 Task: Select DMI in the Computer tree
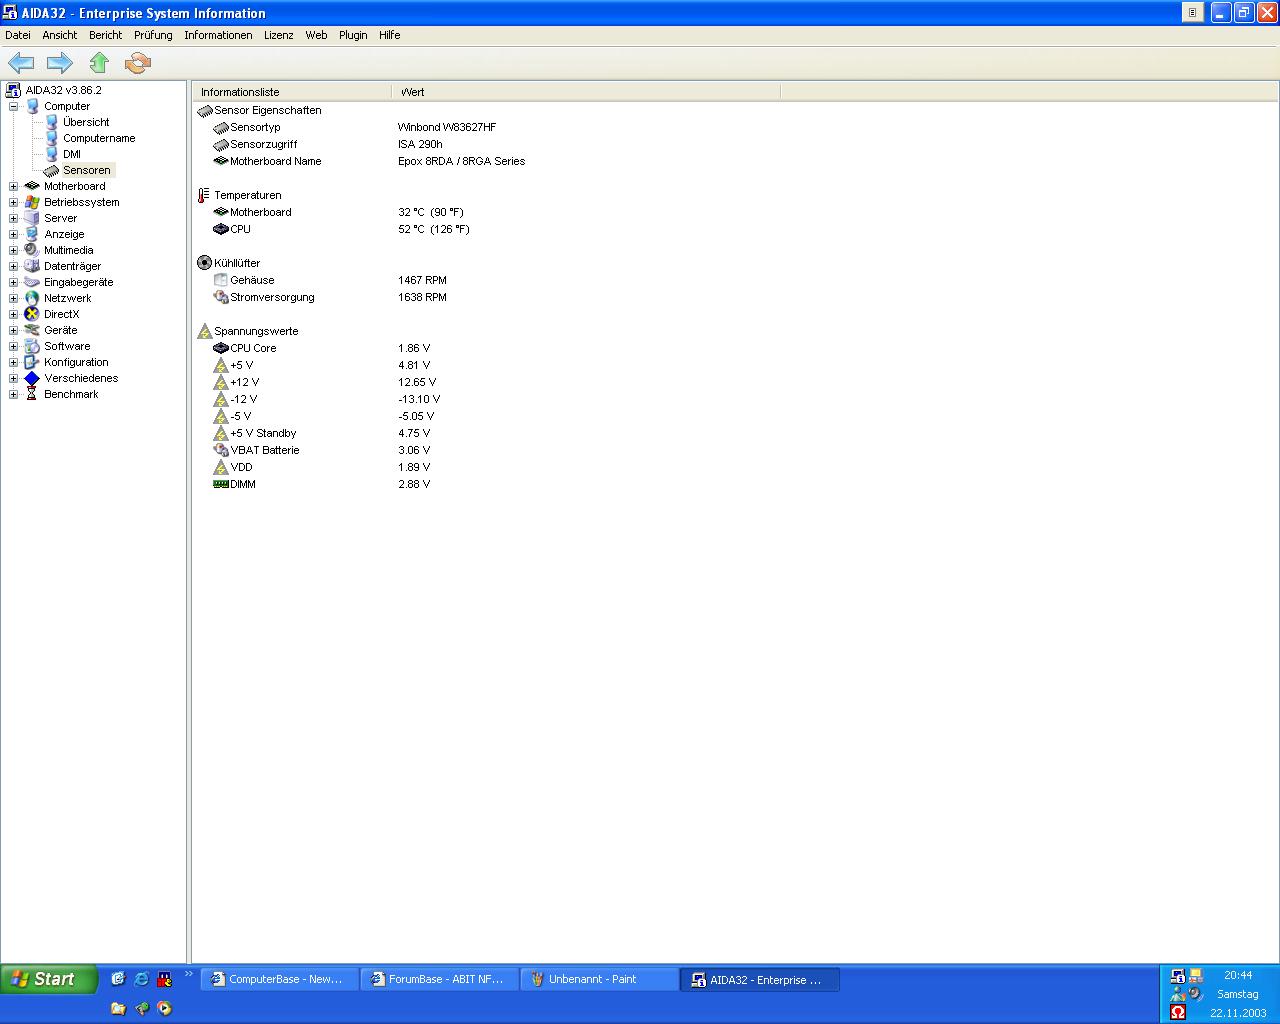pos(72,154)
